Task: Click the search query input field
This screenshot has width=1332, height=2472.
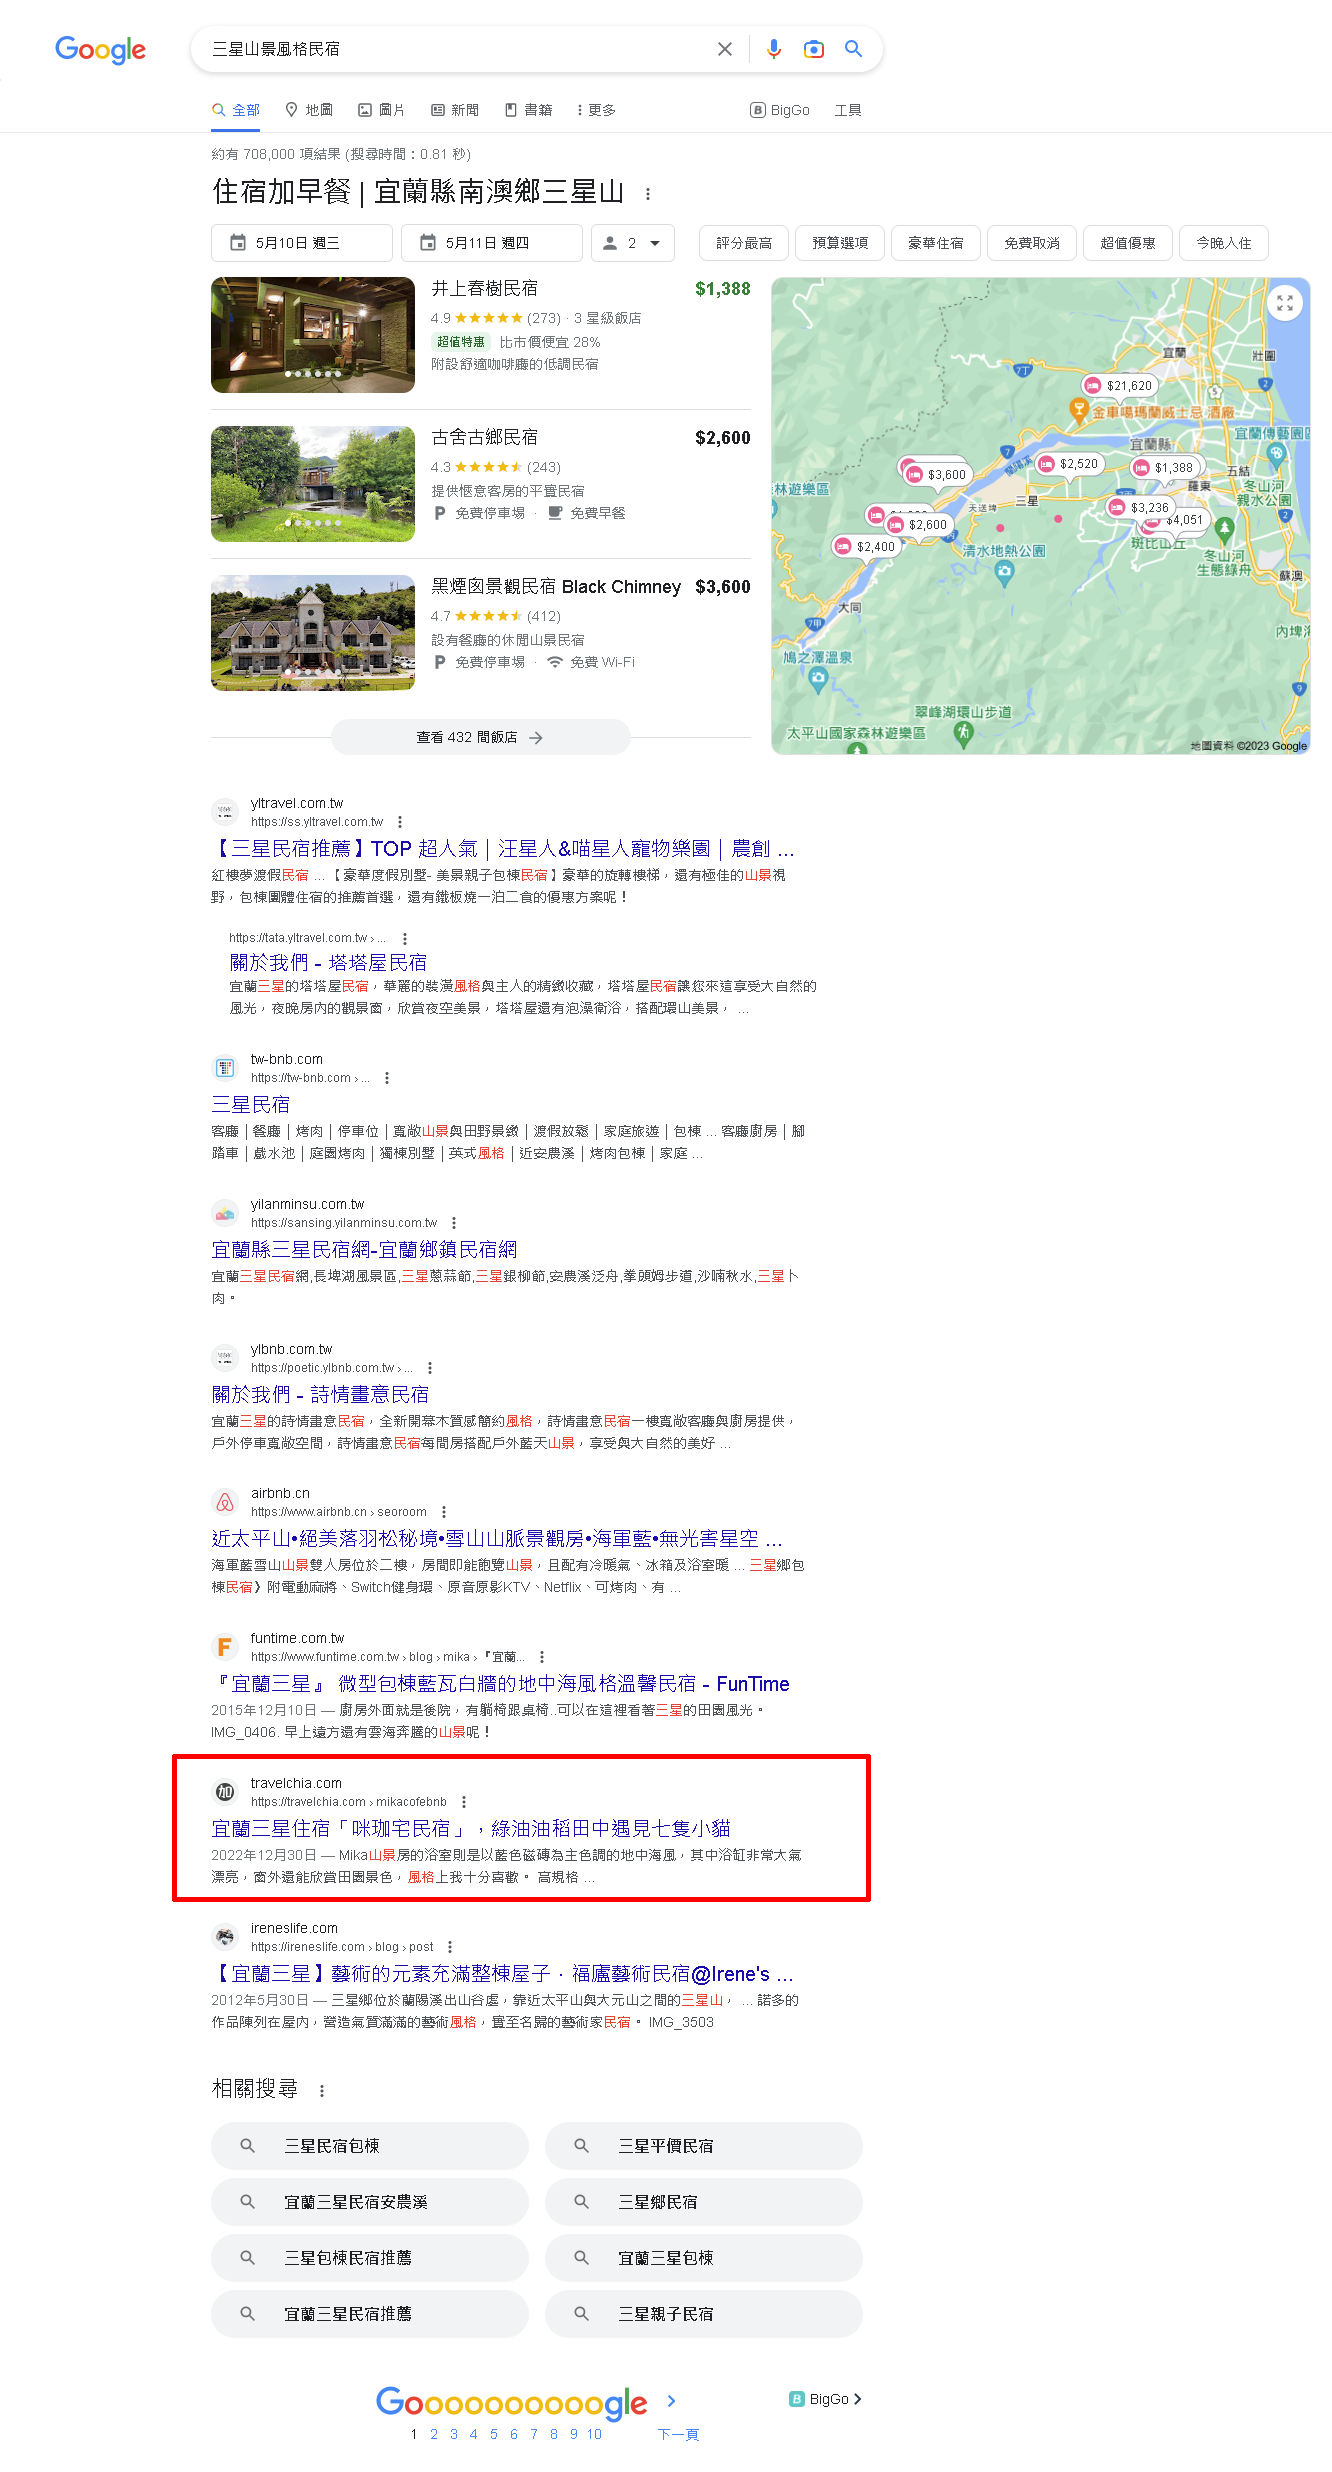Action: pyautogui.click(x=455, y=49)
